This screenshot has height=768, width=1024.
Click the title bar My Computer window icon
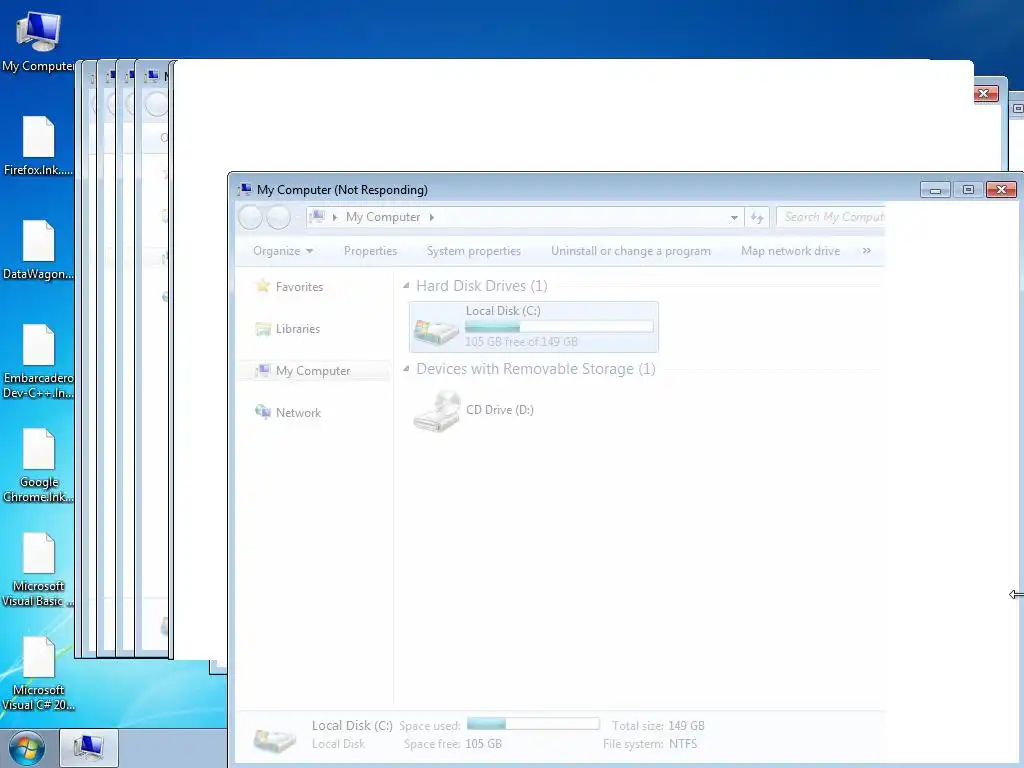coord(245,189)
